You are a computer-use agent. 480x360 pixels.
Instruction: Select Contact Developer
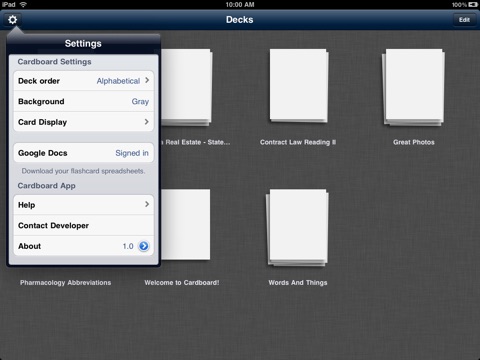(84, 225)
